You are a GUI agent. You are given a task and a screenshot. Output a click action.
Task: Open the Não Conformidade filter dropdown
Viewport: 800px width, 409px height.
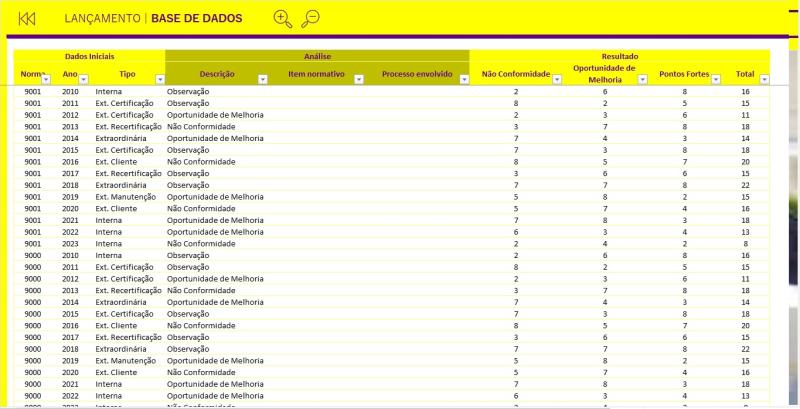557,80
